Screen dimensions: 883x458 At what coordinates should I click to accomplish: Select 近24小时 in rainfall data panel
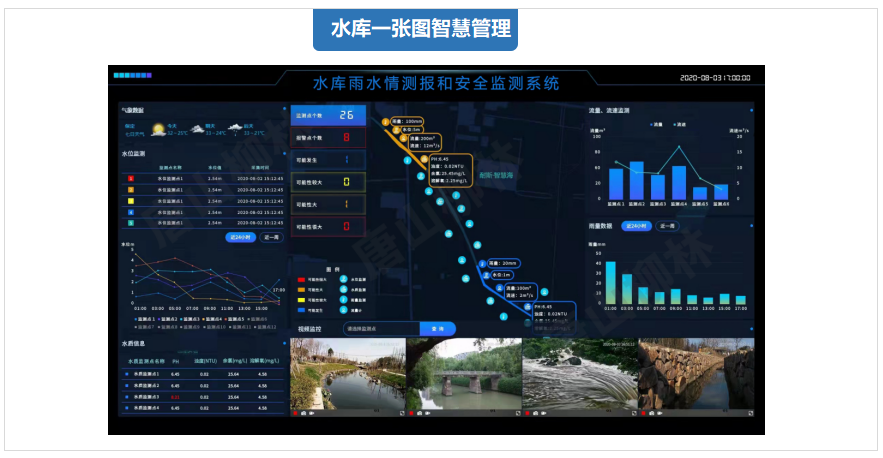(636, 226)
